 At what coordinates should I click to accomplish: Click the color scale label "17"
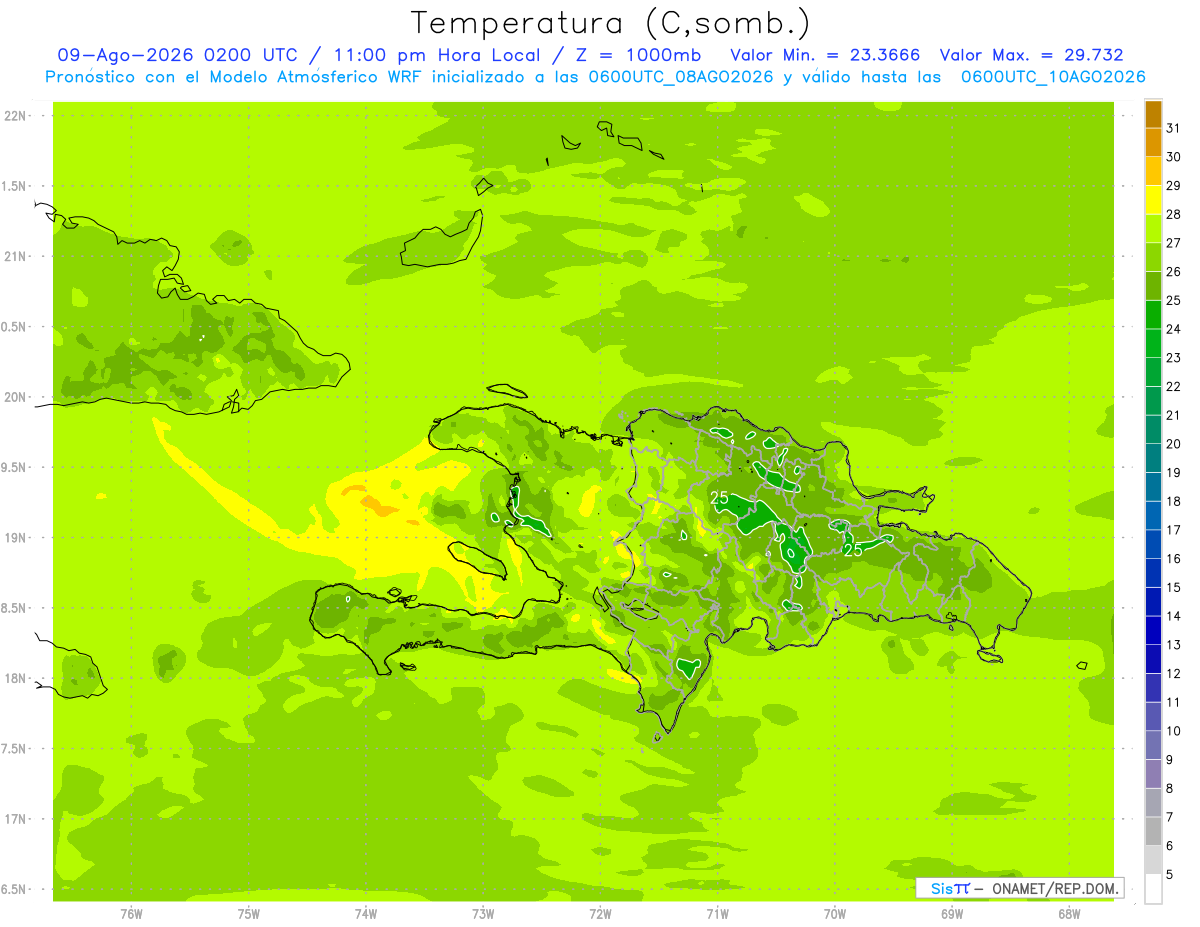coord(1174,529)
